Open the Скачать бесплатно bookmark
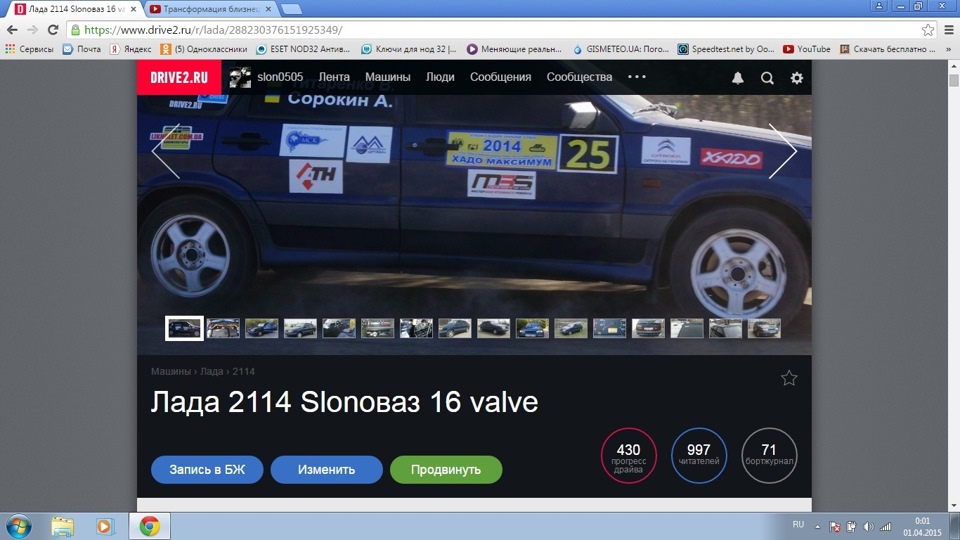Viewport: 960px width, 540px height. pyautogui.click(x=888, y=49)
